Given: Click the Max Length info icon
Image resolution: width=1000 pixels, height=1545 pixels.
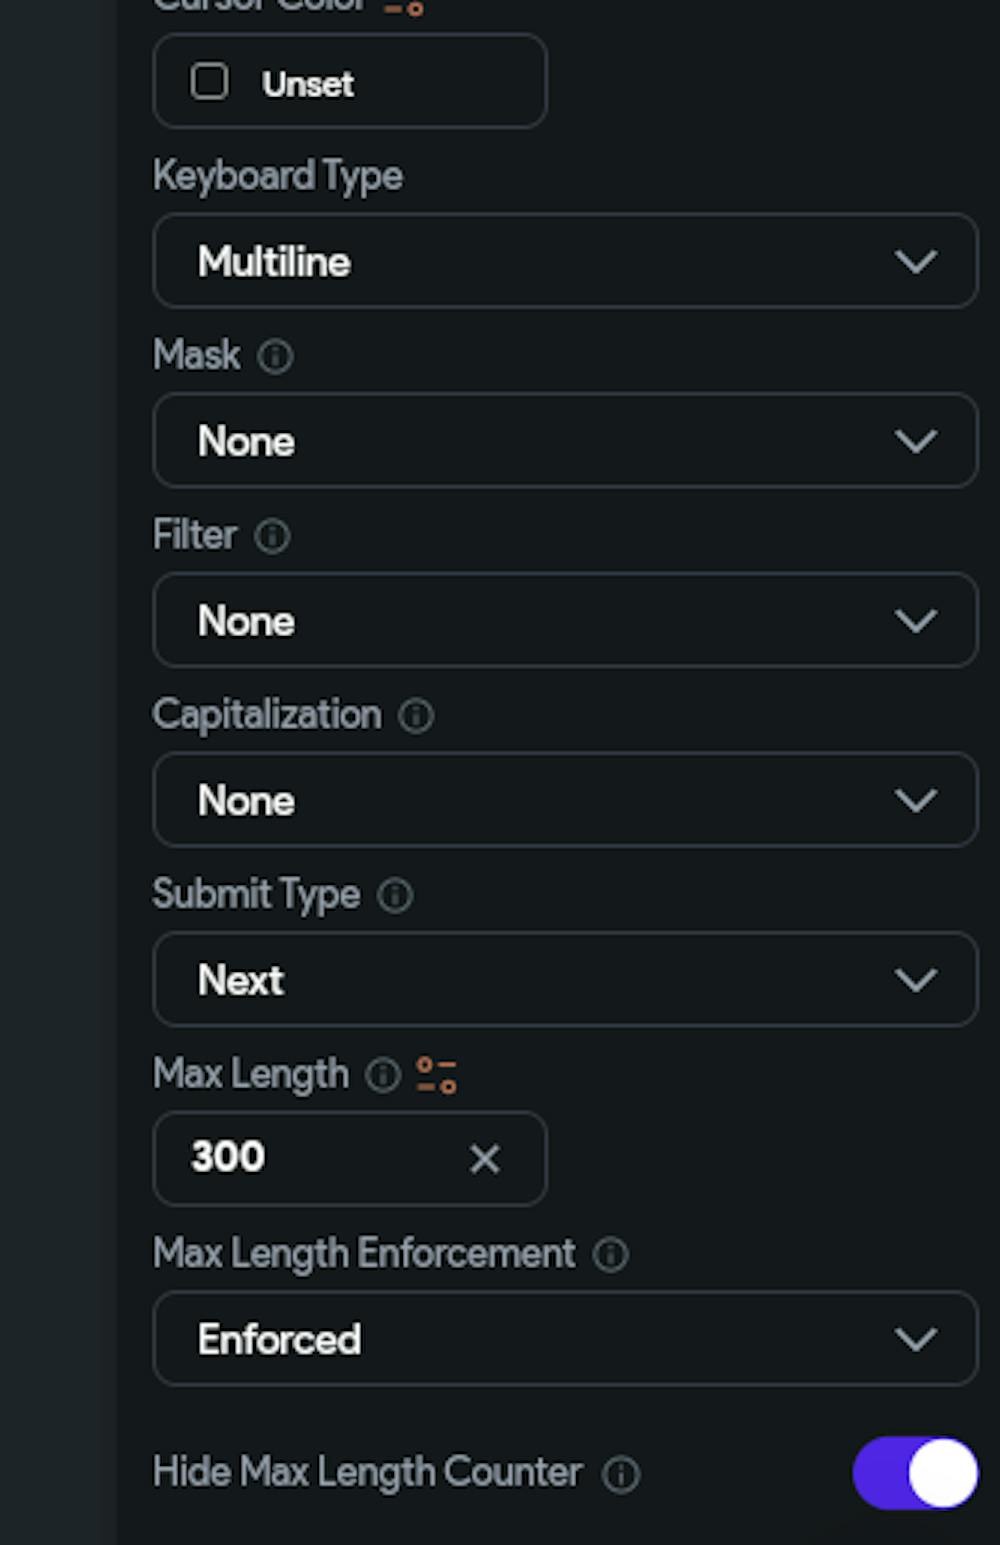Looking at the screenshot, I should pos(381,1075).
